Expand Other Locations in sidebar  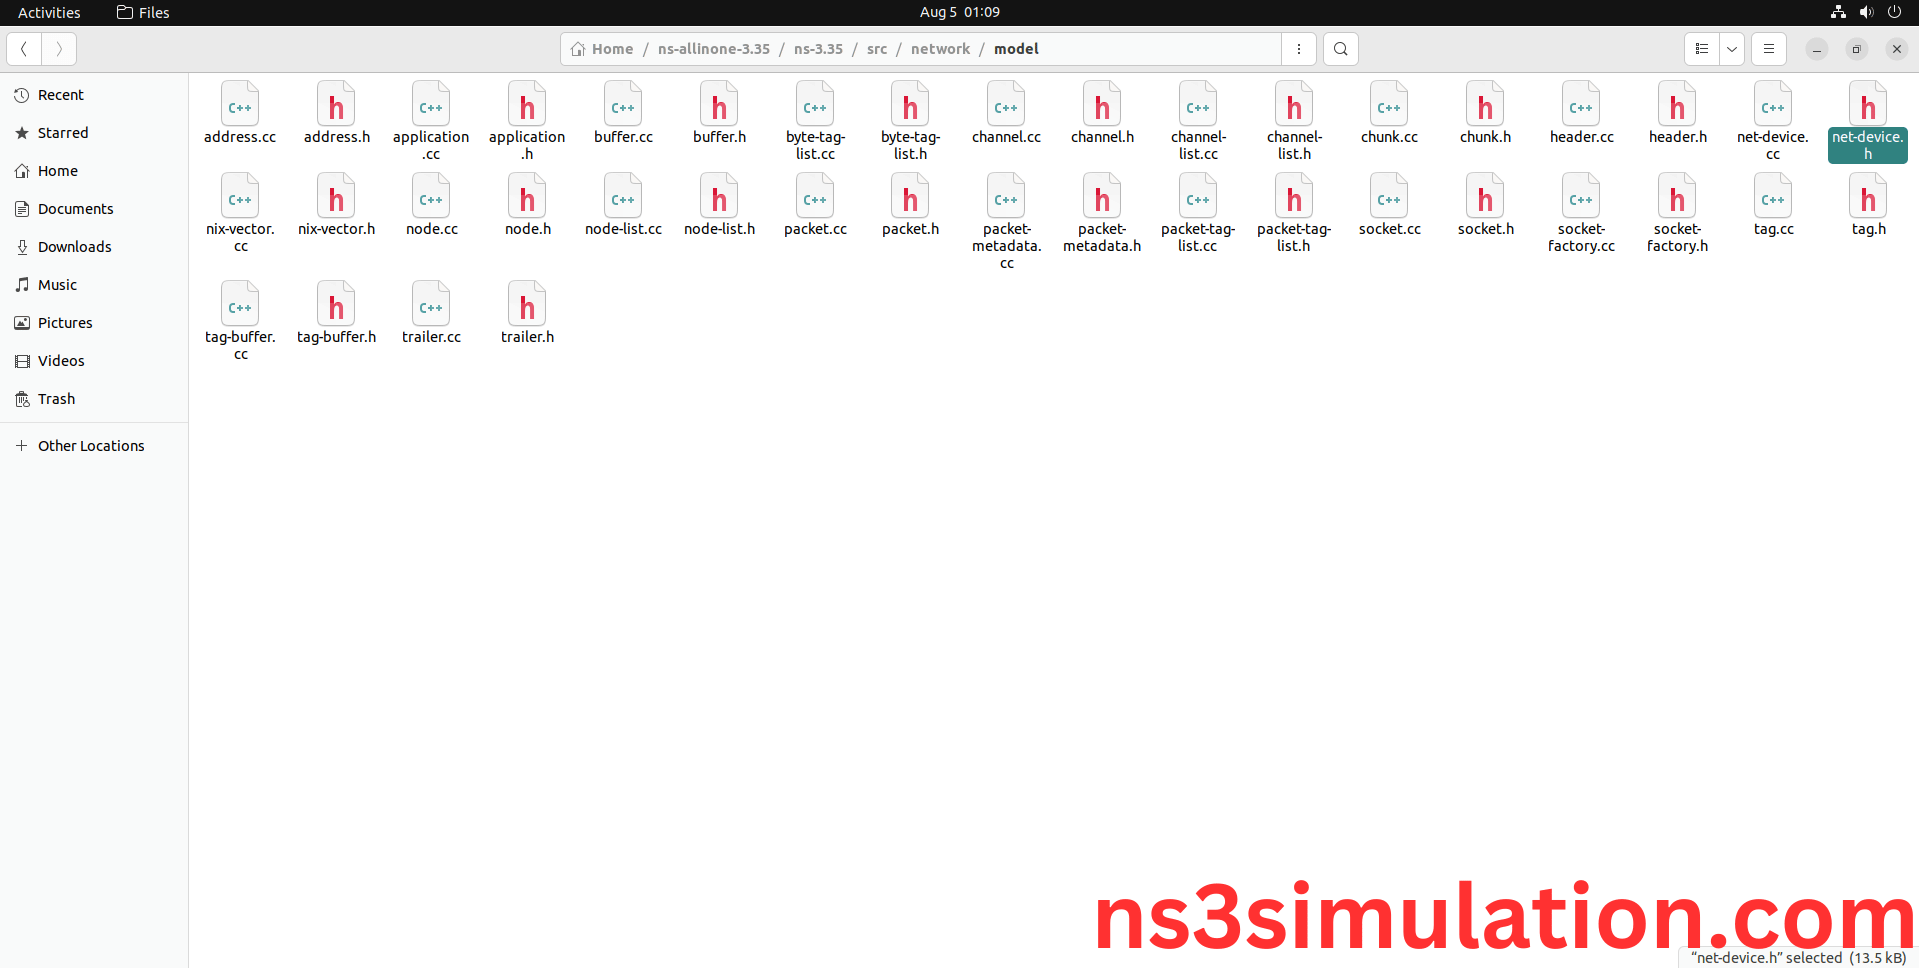pyautogui.click(x=90, y=446)
